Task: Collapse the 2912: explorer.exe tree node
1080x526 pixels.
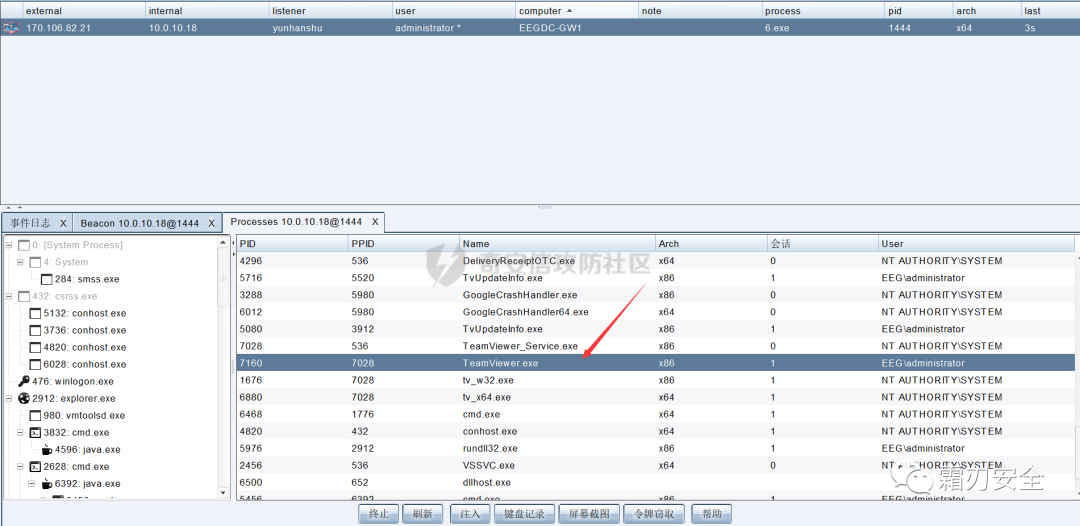Action: 9,398
